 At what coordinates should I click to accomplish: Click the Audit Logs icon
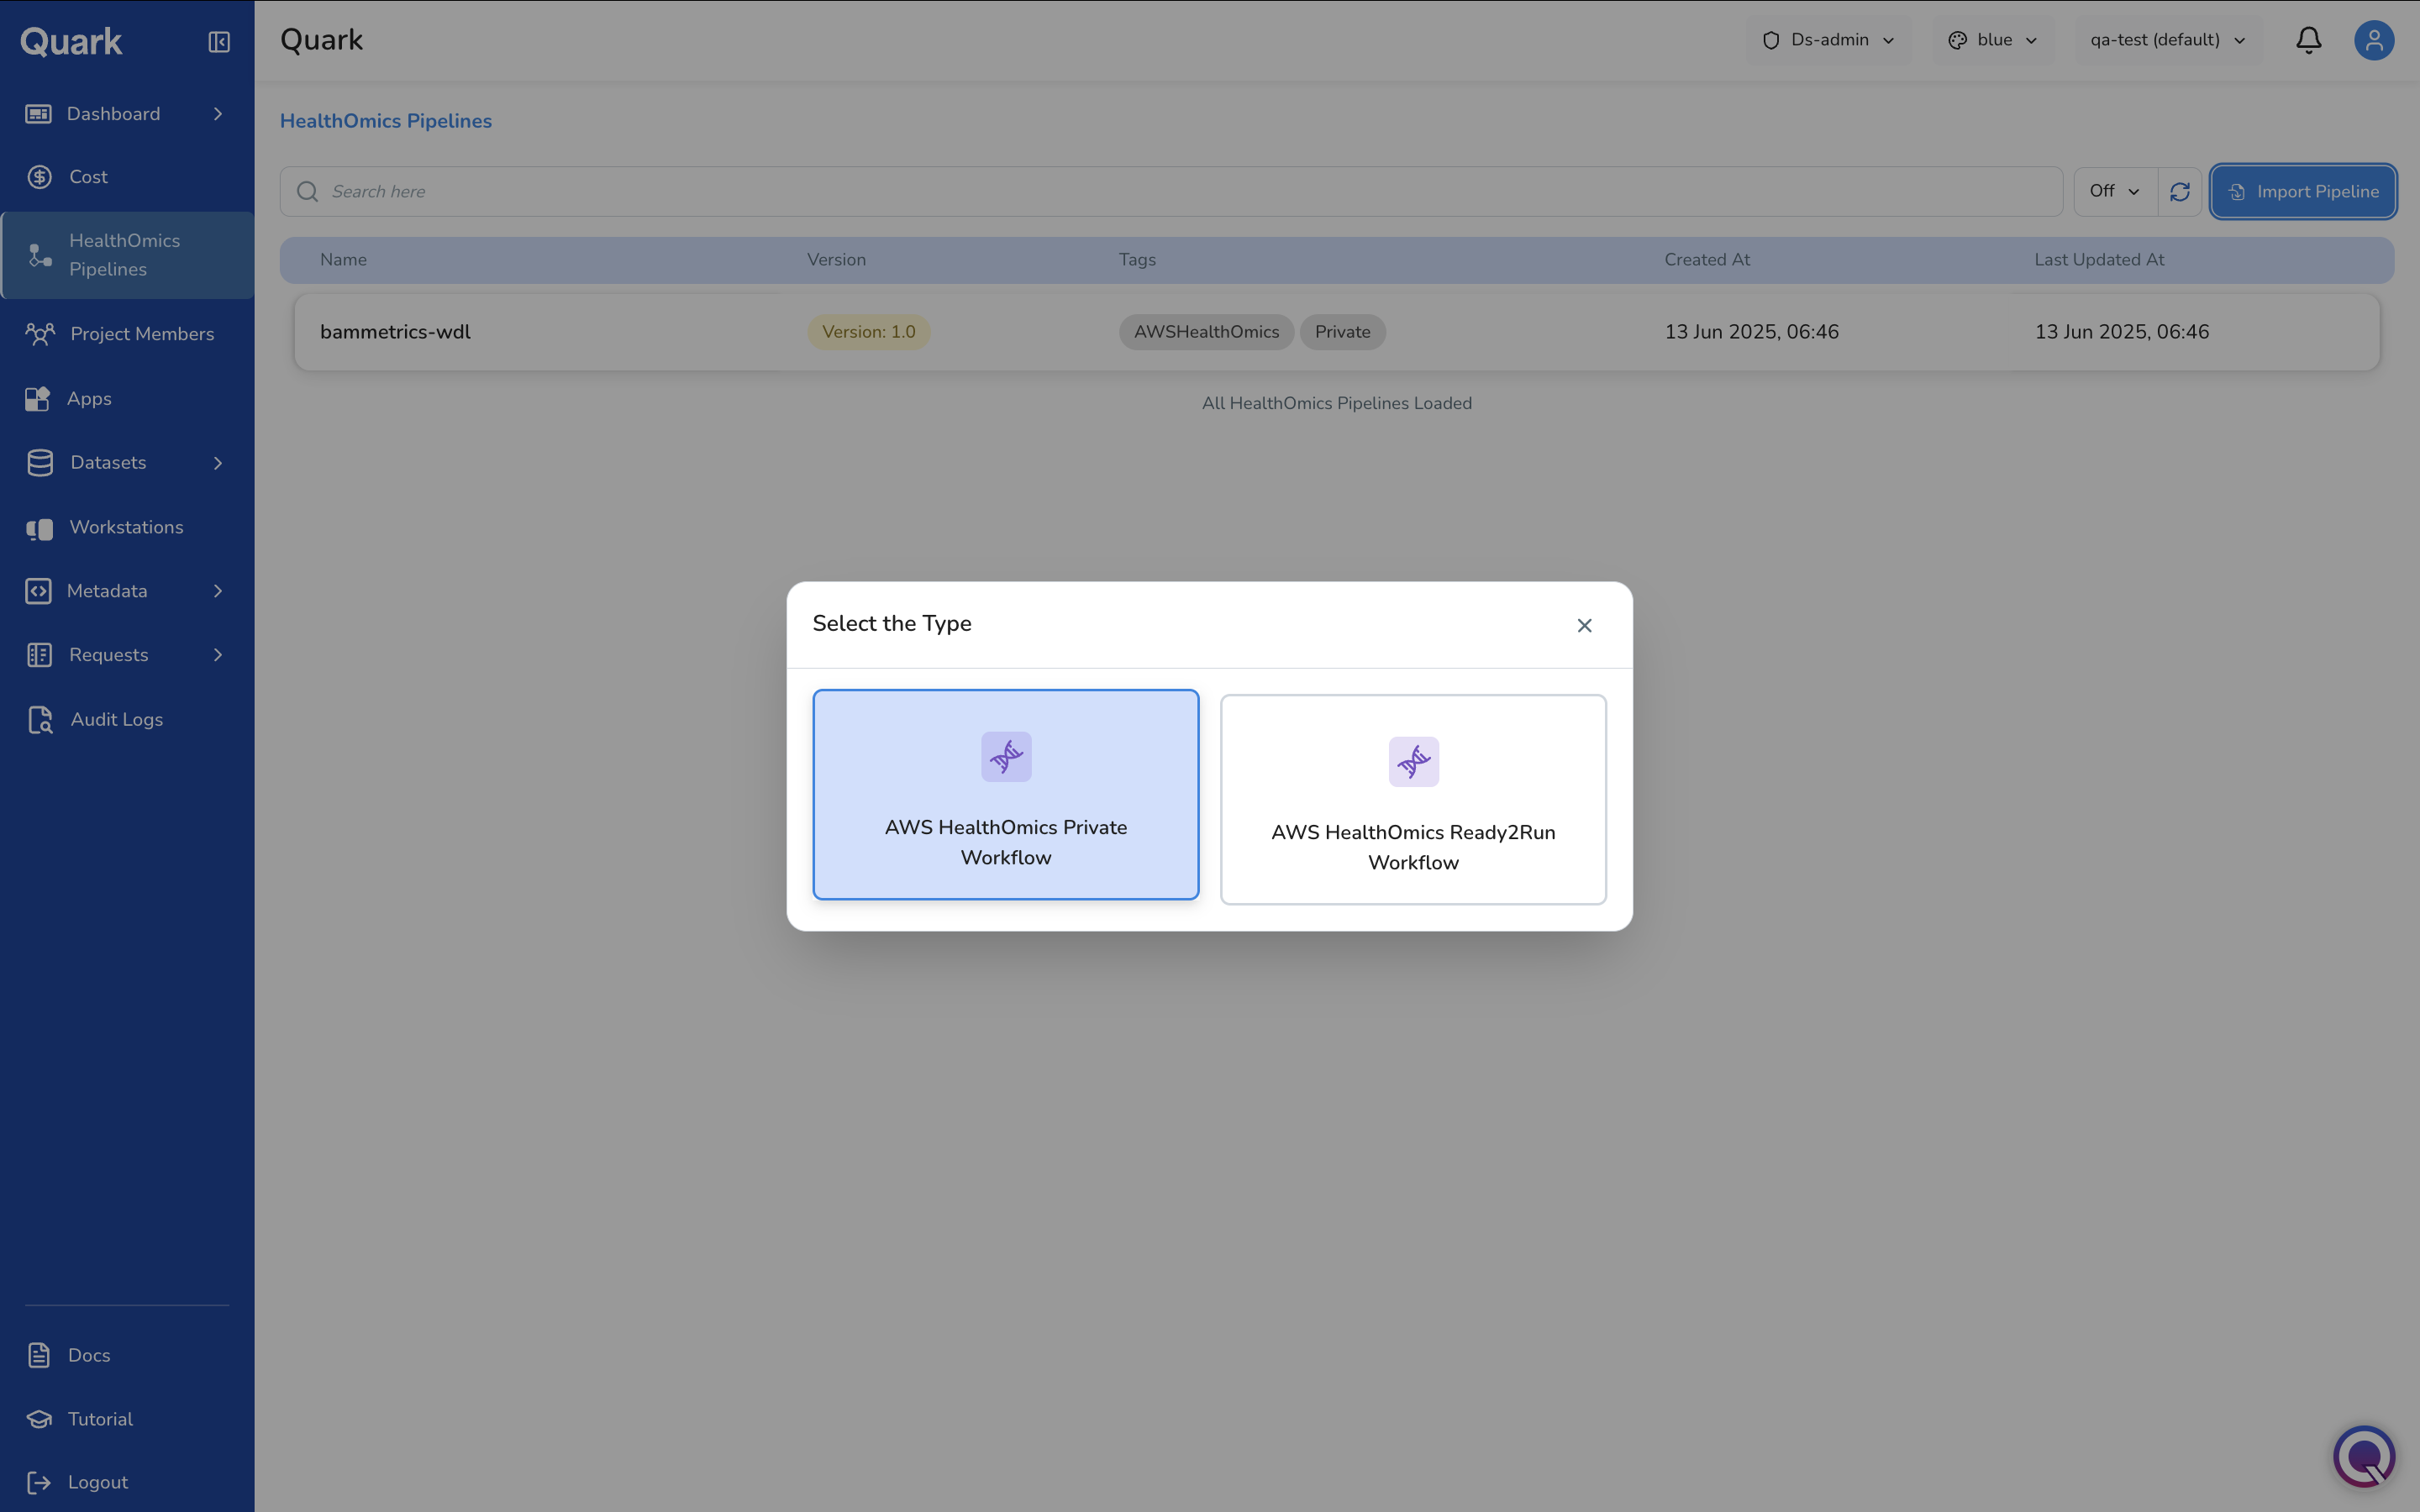tap(40, 720)
